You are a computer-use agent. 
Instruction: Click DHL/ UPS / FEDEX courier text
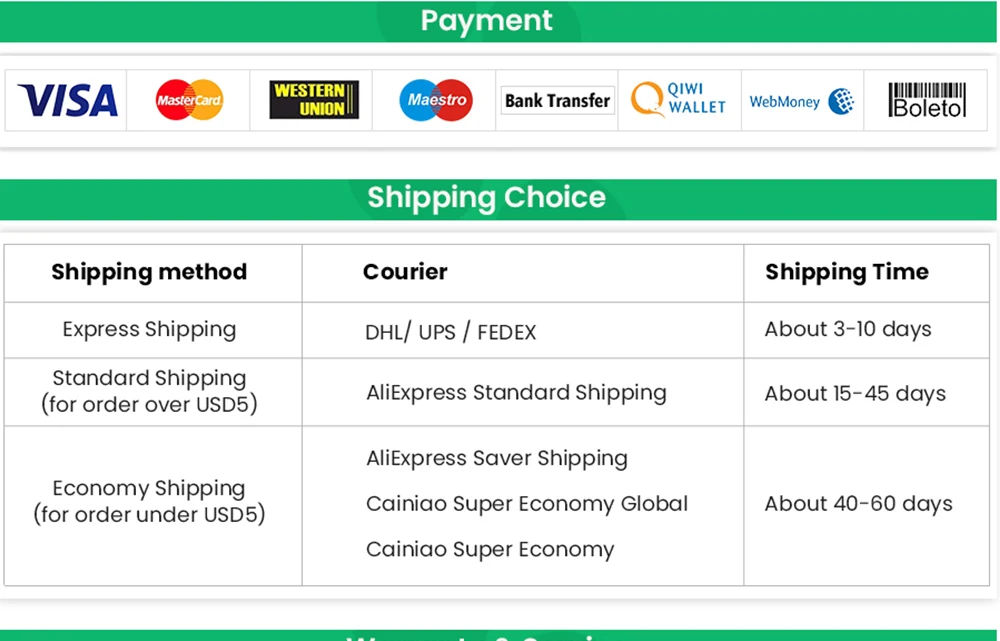[x=450, y=332]
